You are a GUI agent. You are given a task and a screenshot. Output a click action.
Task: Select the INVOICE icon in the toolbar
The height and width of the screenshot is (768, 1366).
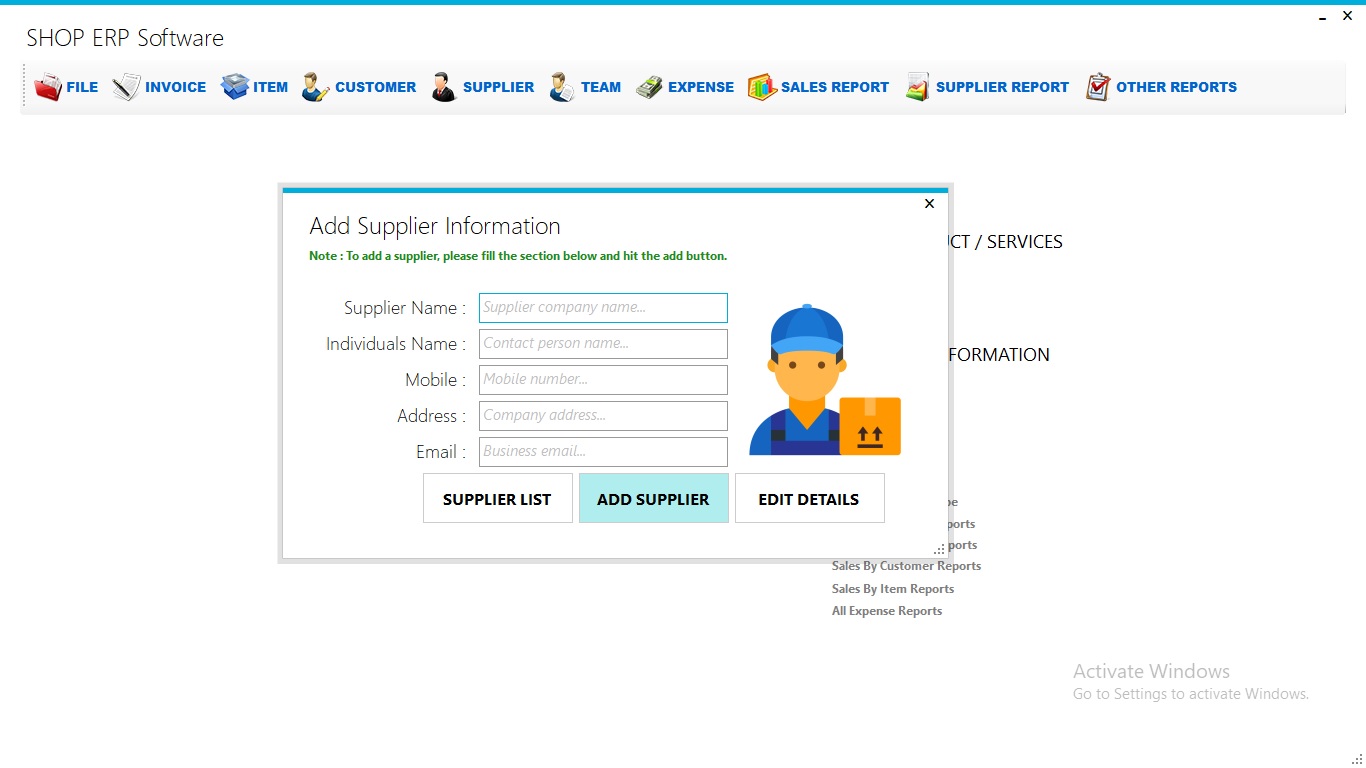(x=126, y=87)
